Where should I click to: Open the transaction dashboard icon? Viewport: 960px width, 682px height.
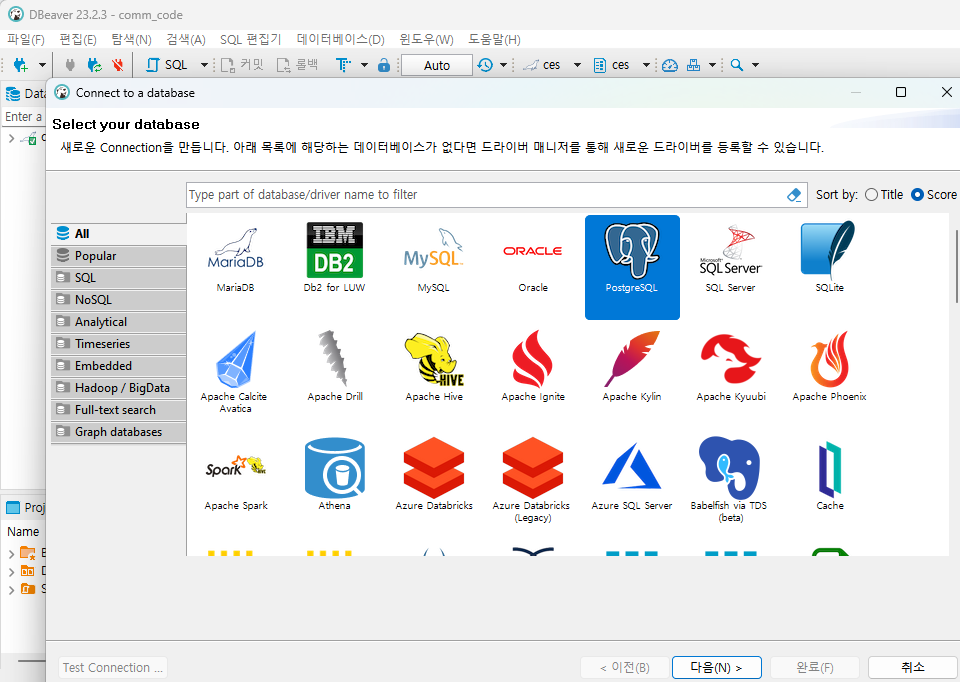670,64
